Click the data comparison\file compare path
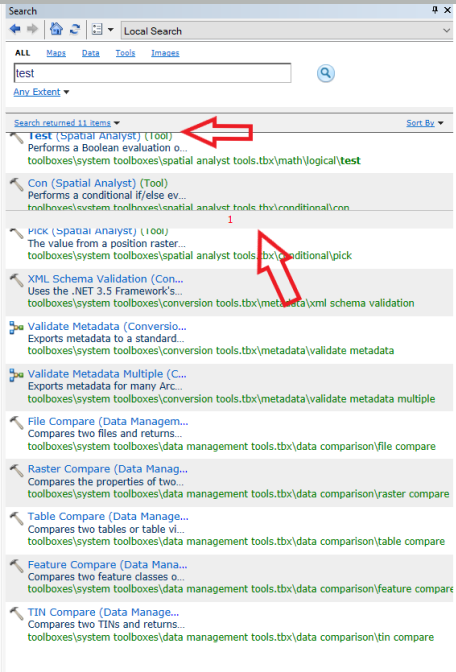Viewport: 456px width, 672px height. click(232, 447)
